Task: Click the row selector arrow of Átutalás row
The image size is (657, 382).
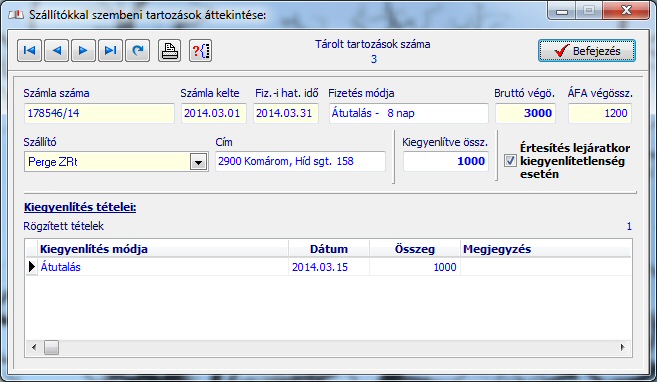Action: (32, 267)
